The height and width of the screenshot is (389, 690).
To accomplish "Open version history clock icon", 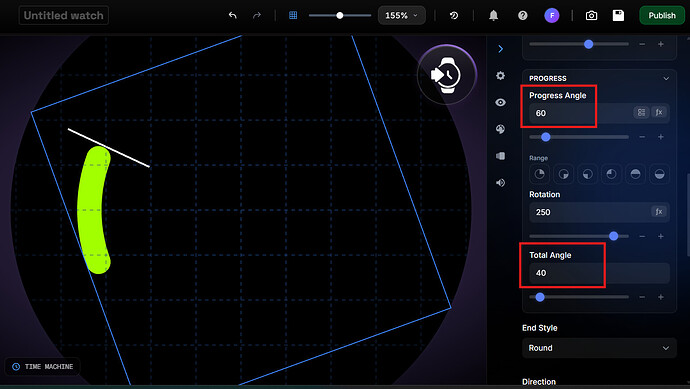I will point(454,15).
